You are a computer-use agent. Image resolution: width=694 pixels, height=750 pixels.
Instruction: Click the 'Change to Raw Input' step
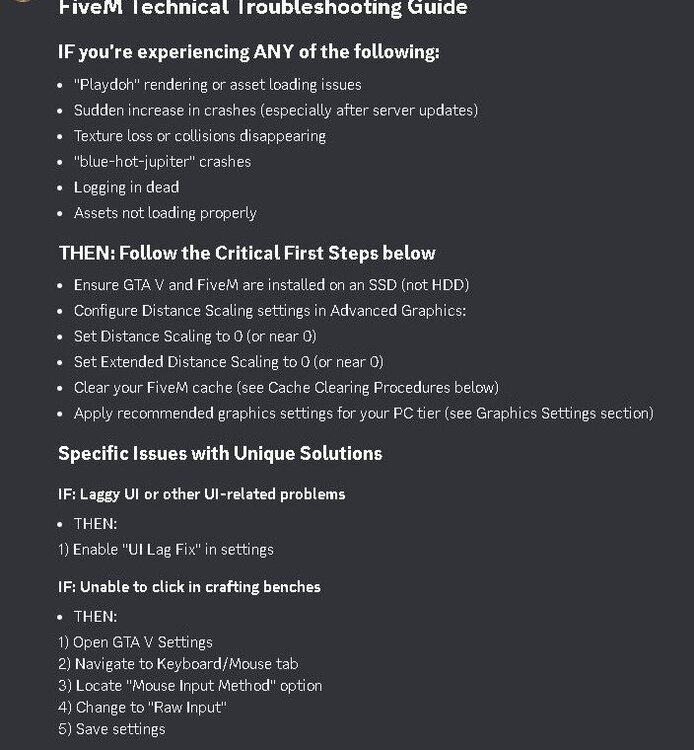point(143,707)
